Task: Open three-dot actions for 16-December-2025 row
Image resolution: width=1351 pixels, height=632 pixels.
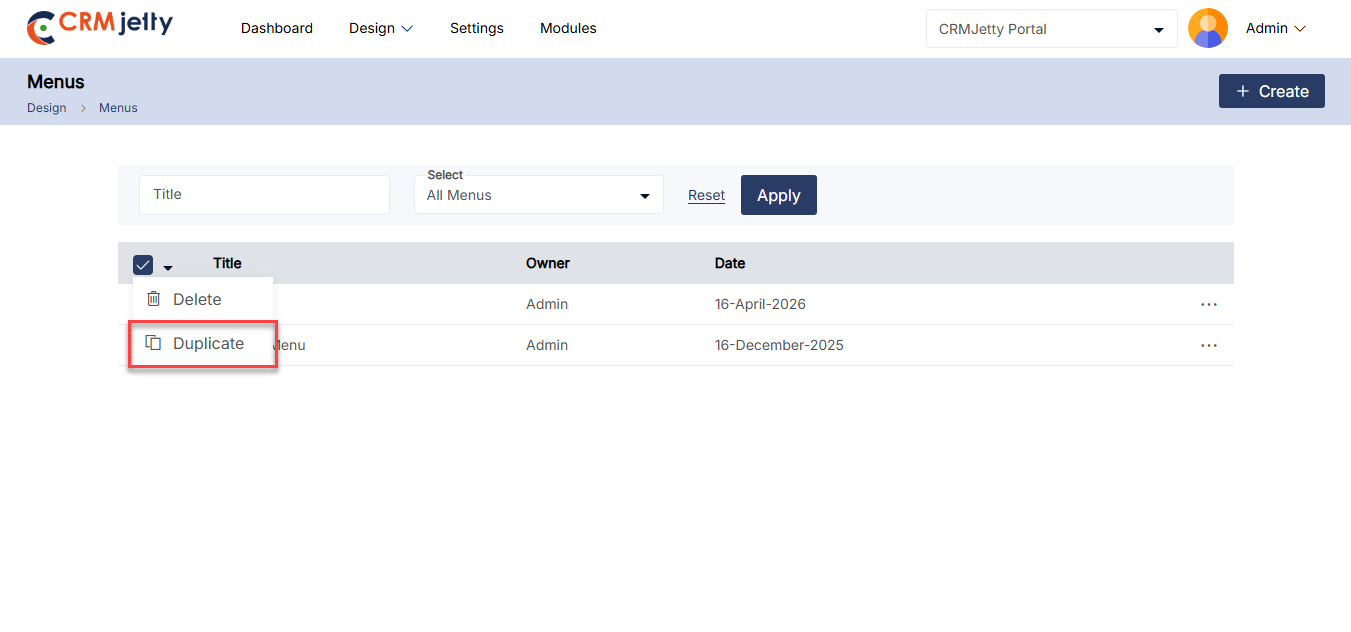Action: coord(1208,345)
